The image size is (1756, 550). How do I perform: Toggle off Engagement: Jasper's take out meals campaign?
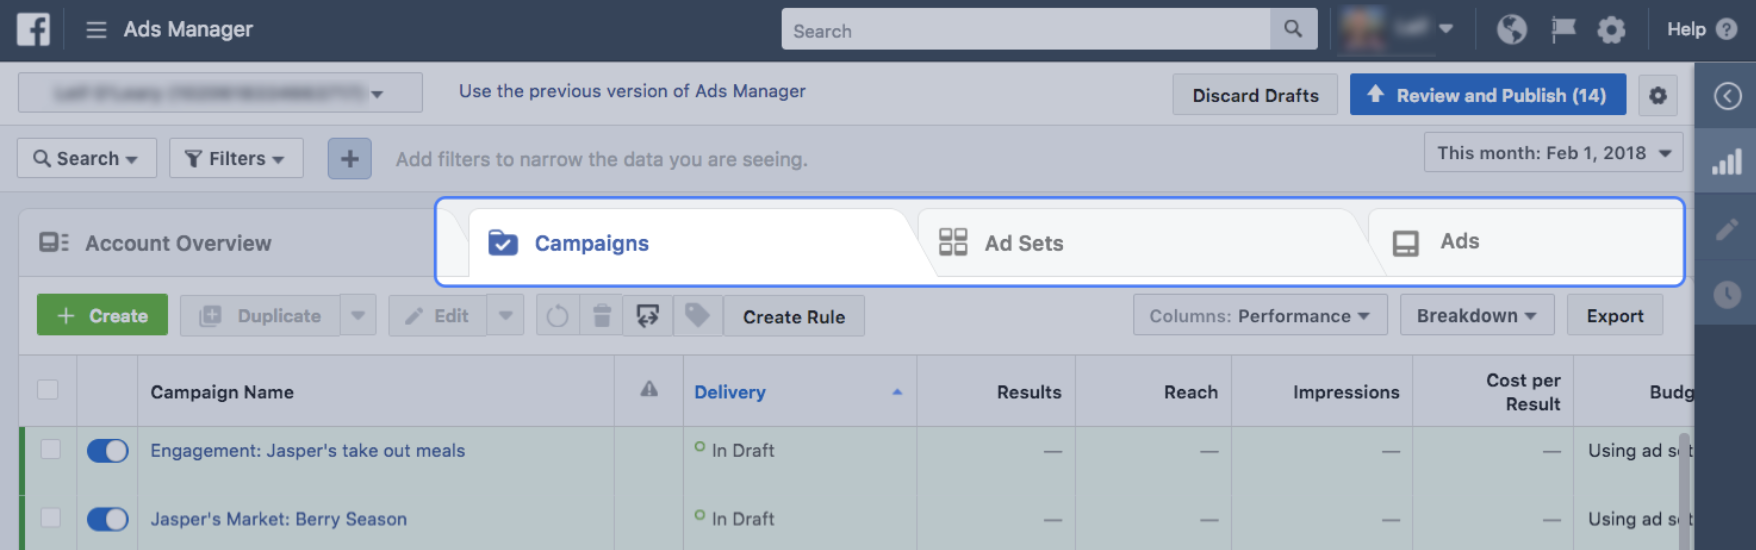[x=108, y=451]
